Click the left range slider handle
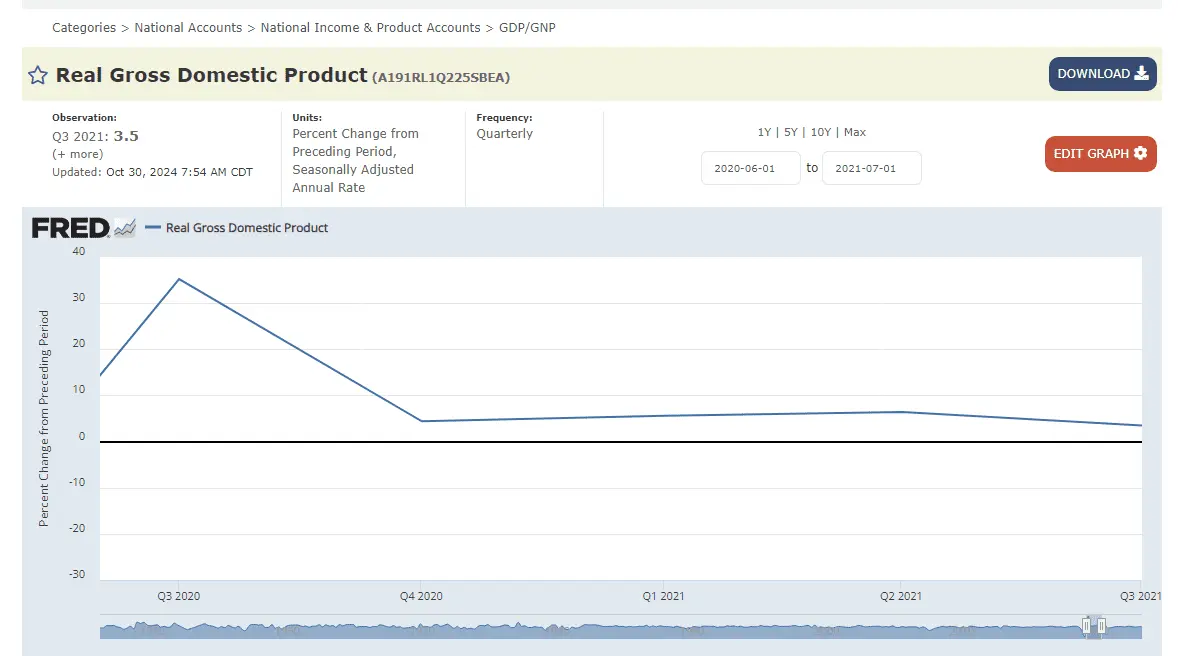 click(x=1086, y=626)
